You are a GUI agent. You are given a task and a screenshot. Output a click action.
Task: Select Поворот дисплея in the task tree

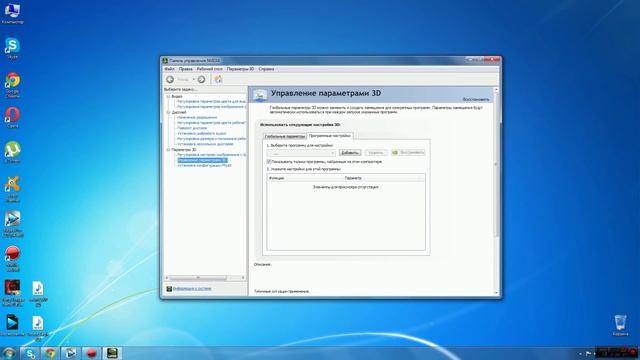tap(192, 128)
